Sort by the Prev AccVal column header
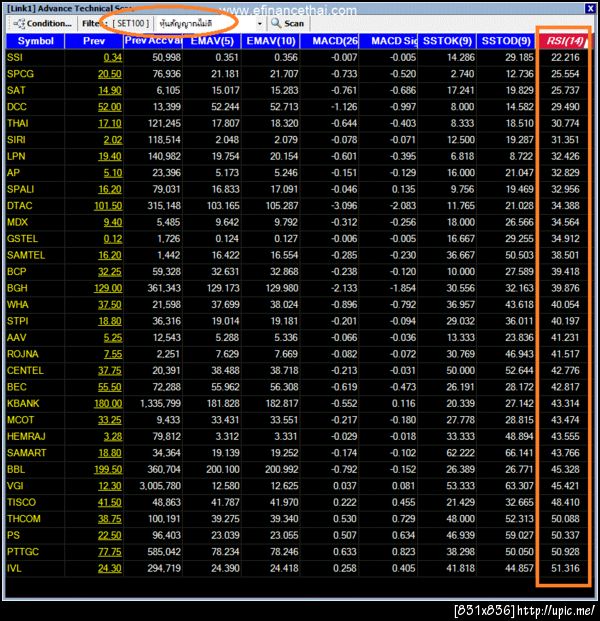 click(x=153, y=41)
